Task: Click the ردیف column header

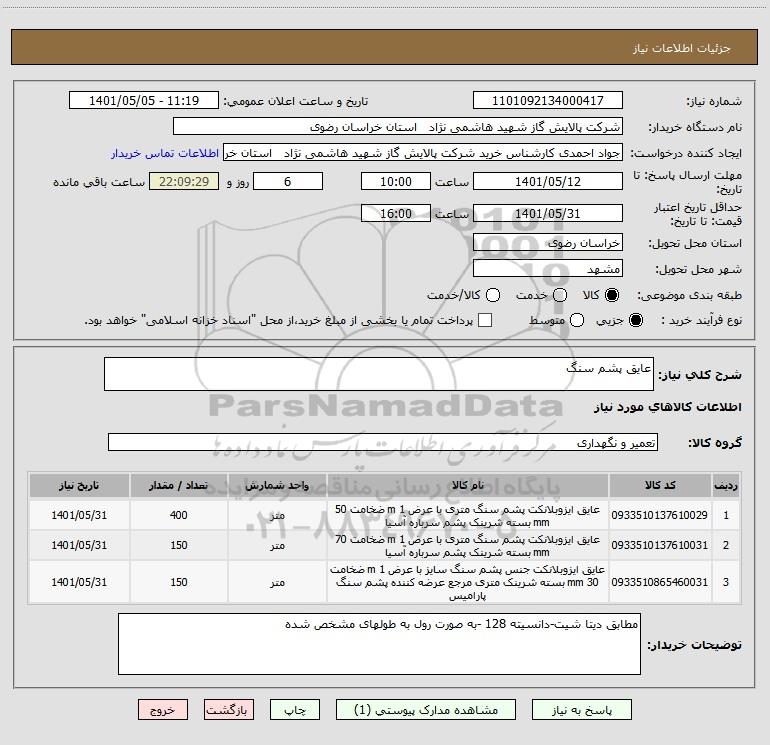Action: coord(726,485)
